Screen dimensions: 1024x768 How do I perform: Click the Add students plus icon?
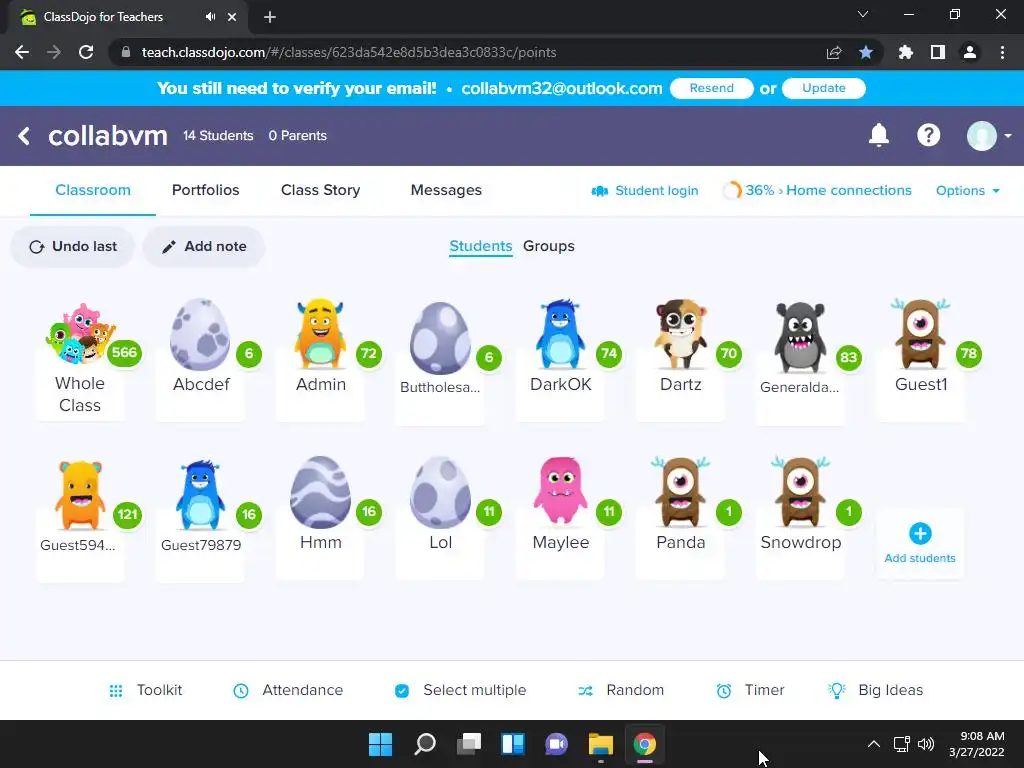tap(920, 534)
